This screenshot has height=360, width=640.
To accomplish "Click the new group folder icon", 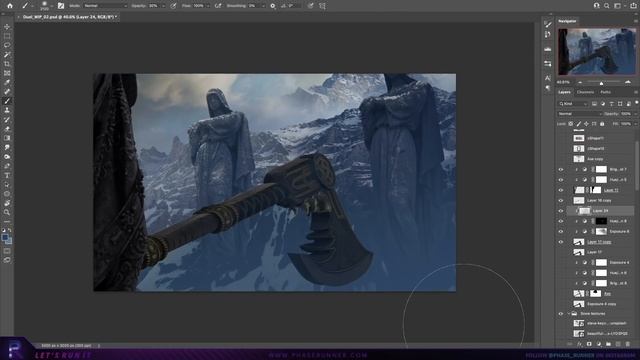I will click(x=608, y=344).
